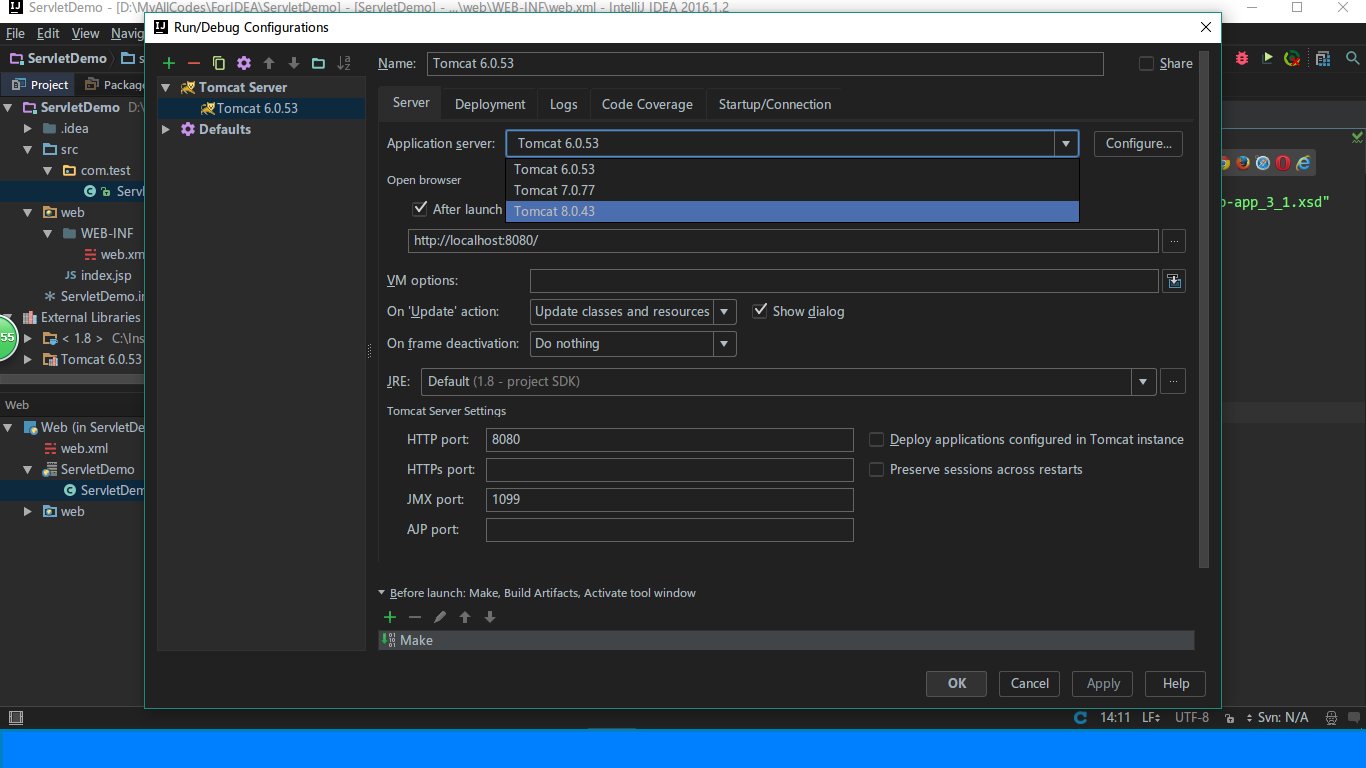Add a before launch task
The width and height of the screenshot is (1366, 768).
click(390, 617)
